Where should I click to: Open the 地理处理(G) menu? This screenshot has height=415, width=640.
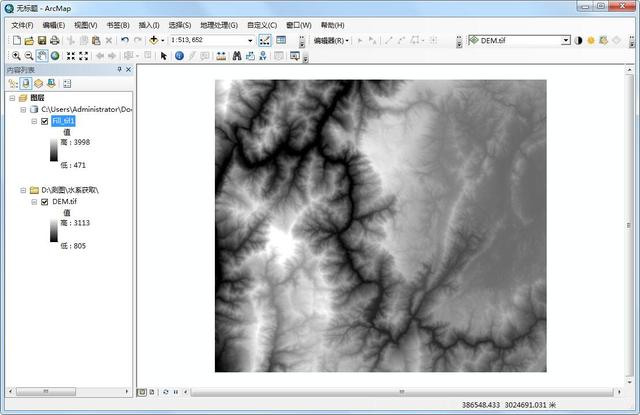point(218,24)
